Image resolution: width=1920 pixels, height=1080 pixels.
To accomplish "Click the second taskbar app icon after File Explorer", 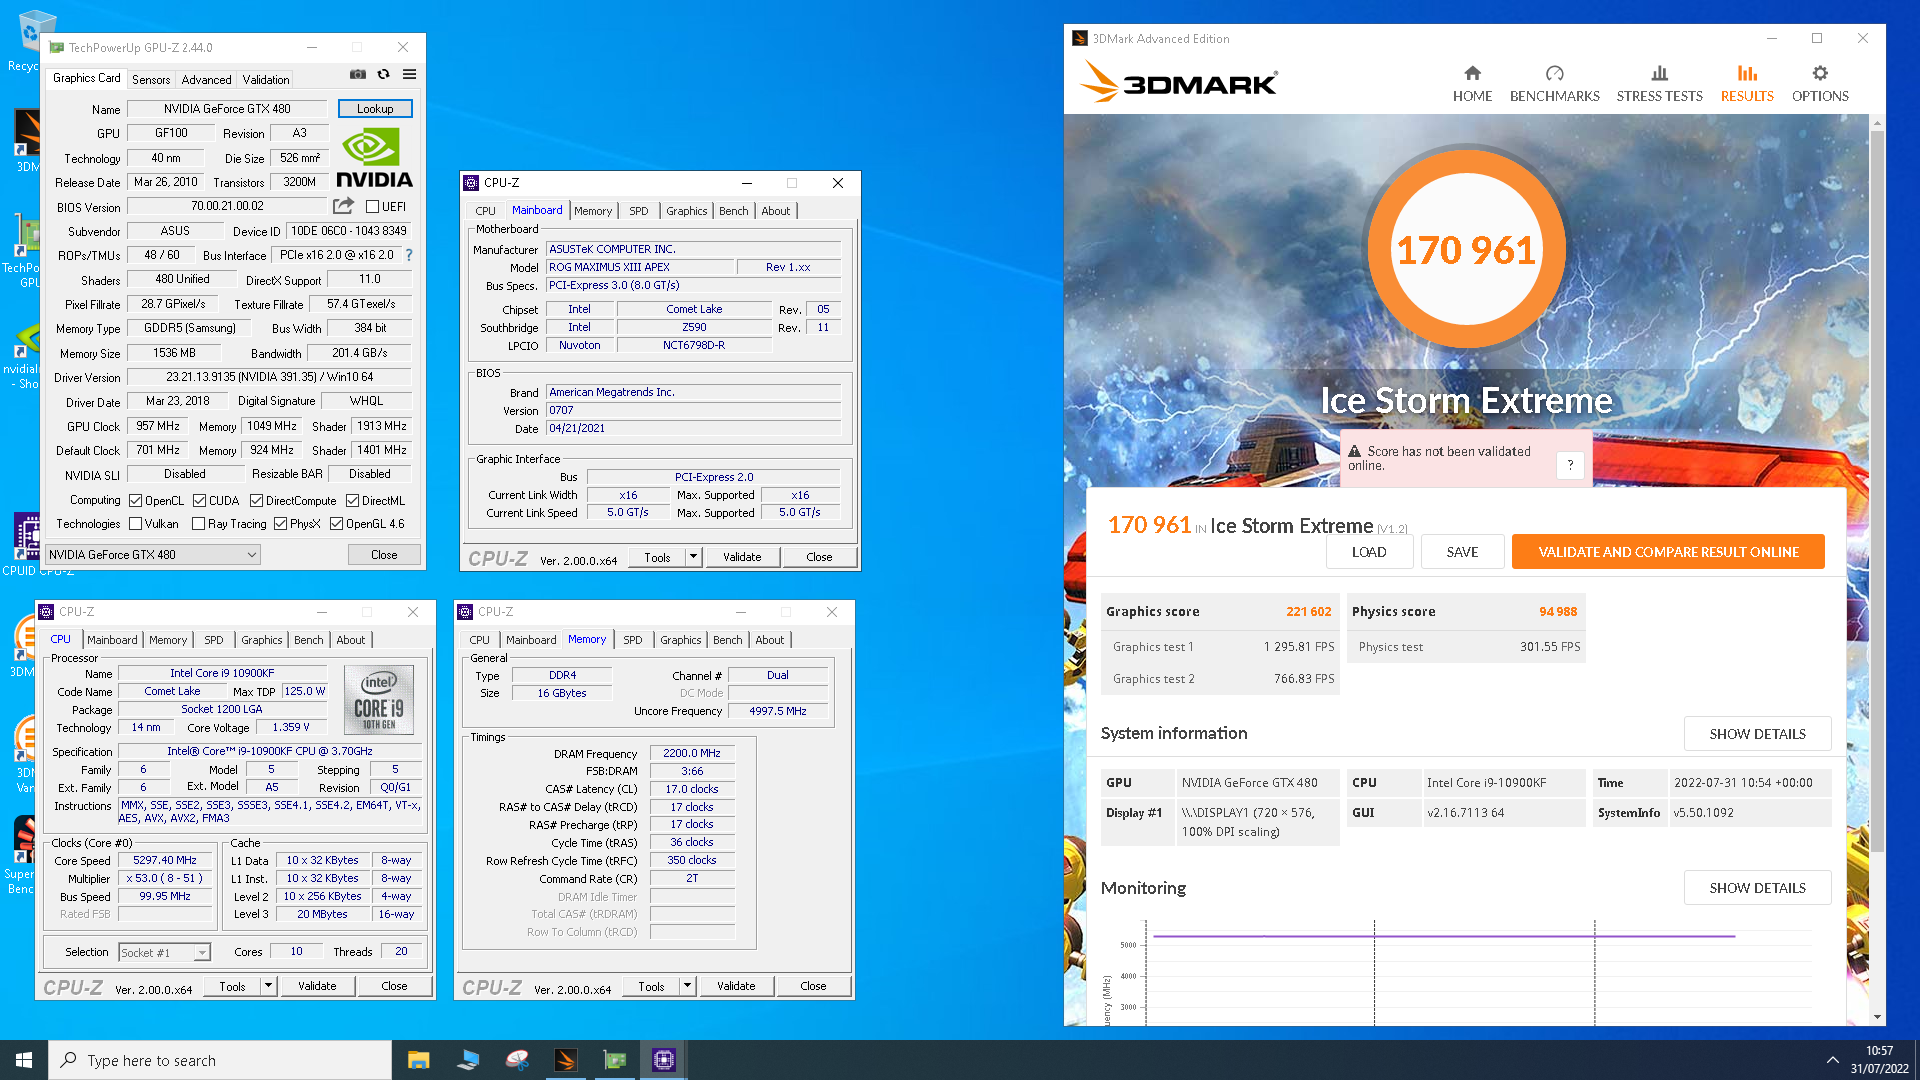I will [x=517, y=1060].
